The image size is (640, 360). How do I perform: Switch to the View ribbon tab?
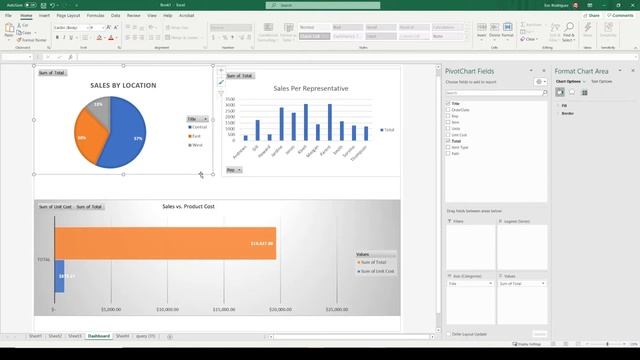[152, 16]
